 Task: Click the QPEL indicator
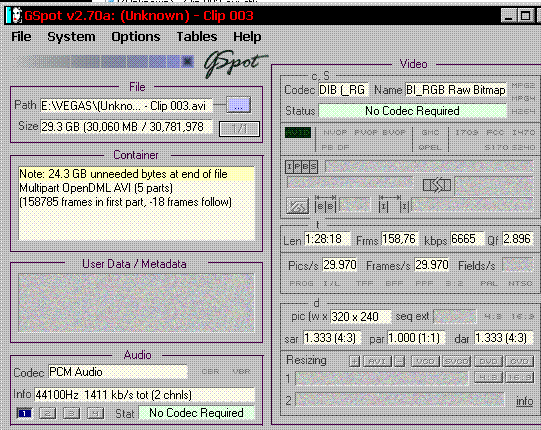[x=430, y=147]
